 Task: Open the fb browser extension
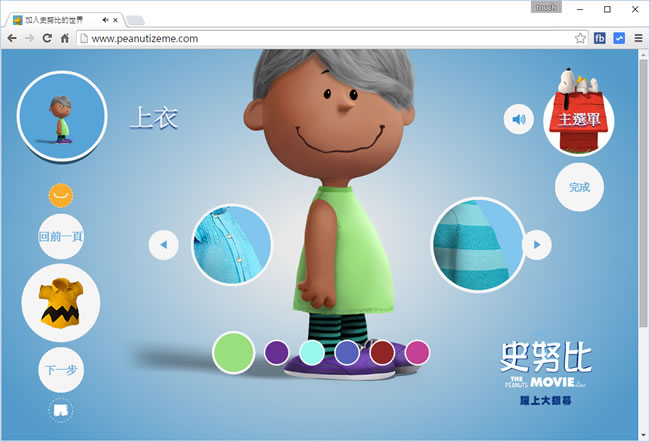pyautogui.click(x=599, y=38)
